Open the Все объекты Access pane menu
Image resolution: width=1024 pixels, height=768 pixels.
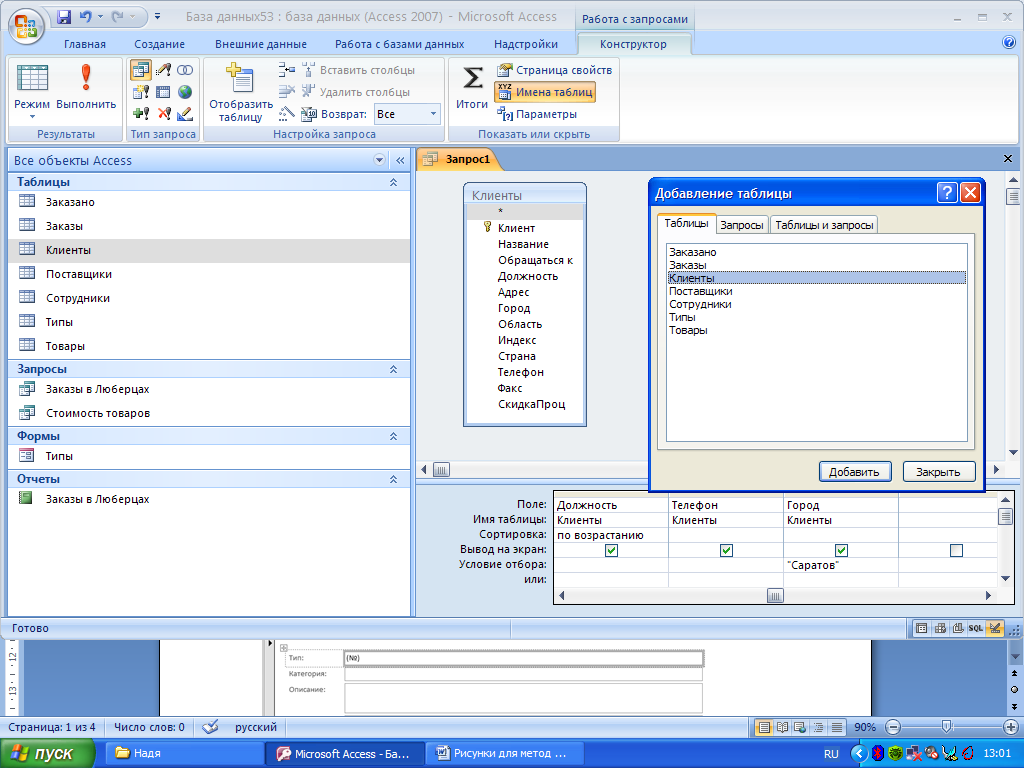pyautogui.click(x=379, y=160)
